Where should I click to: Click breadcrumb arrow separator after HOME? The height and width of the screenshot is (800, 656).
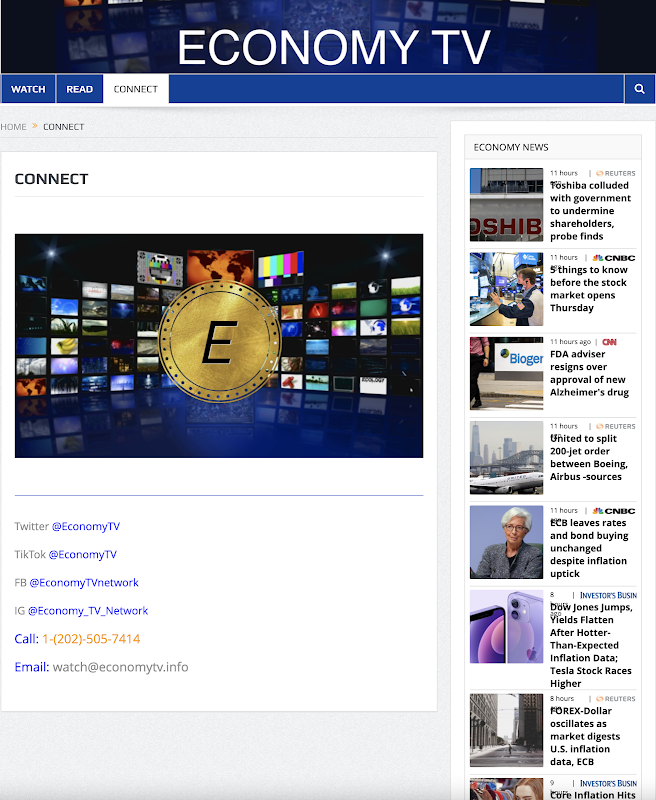pos(35,126)
